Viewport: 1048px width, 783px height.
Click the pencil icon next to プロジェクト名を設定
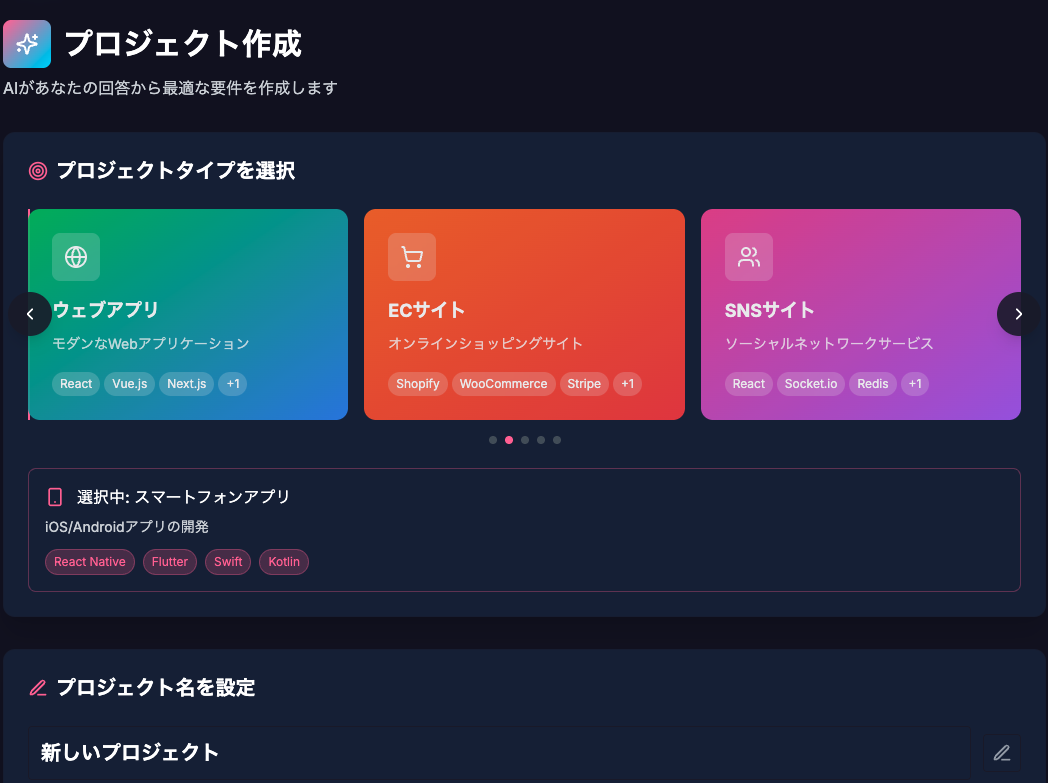click(38, 688)
